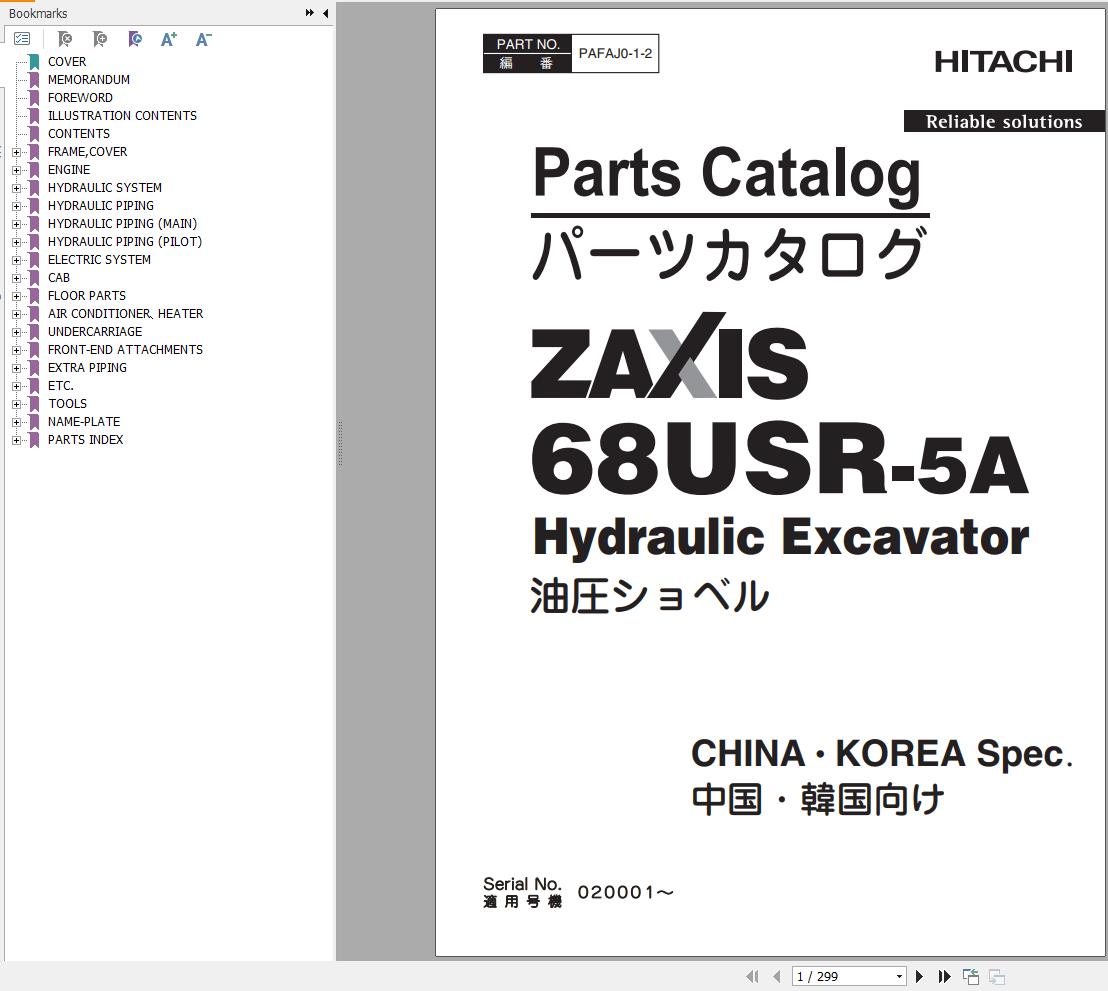
Task: Click the FOREWORD bookmark ribbon icon
Action: pos(34,98)
